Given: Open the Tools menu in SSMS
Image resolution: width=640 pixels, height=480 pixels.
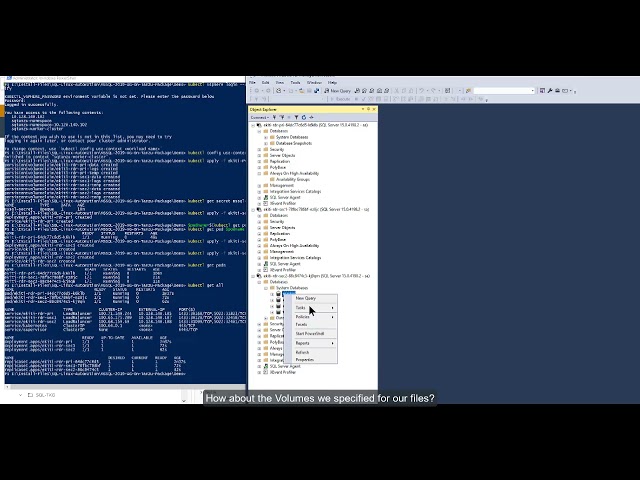Looking at the screenshot, I should click(295, 82).
